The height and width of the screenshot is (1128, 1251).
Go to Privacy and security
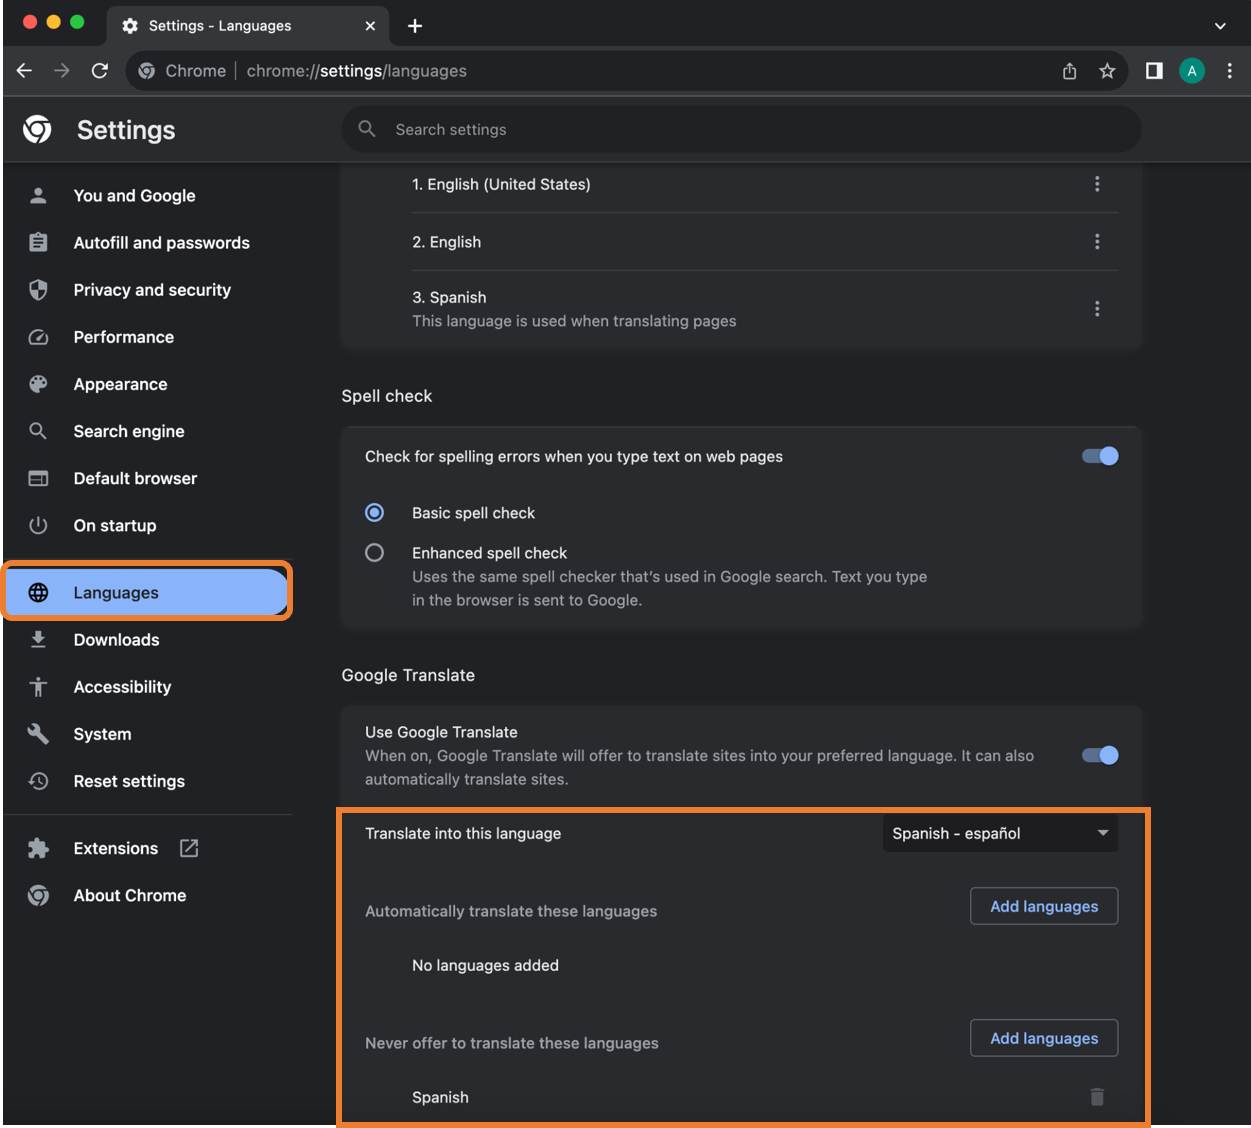click(x=152, y=290)
